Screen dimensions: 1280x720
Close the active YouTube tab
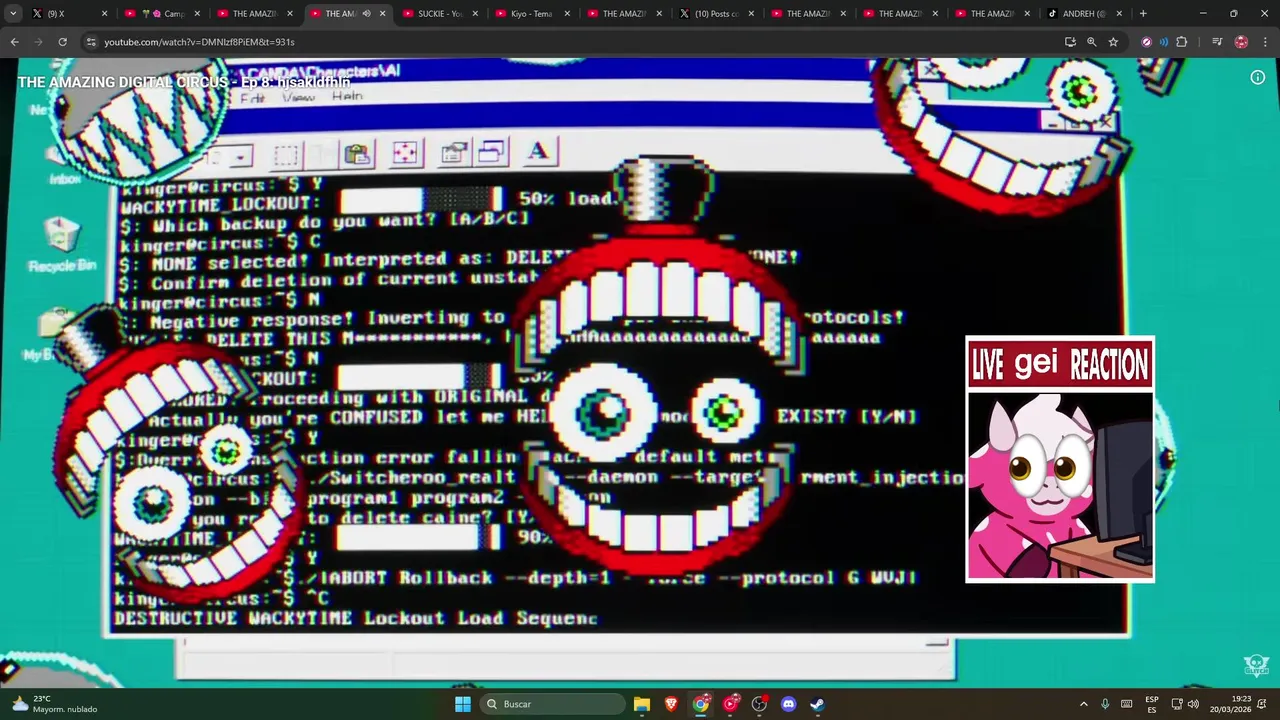(383, 14)
